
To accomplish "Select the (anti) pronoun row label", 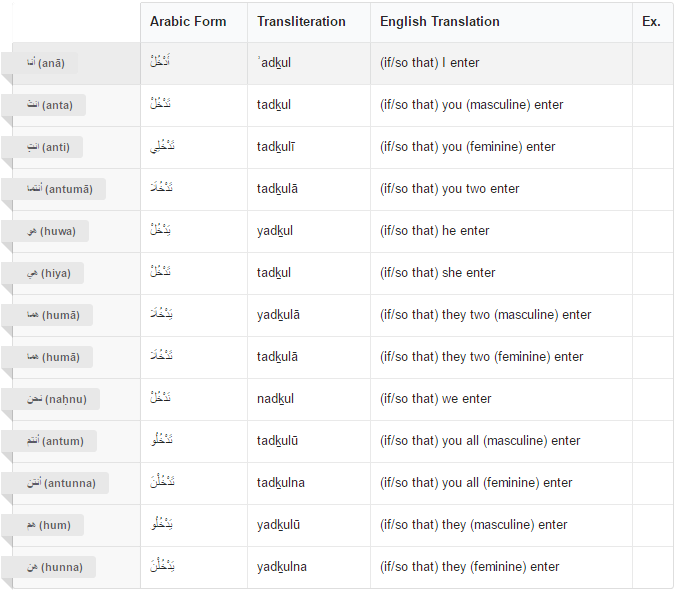I will 42,147.
